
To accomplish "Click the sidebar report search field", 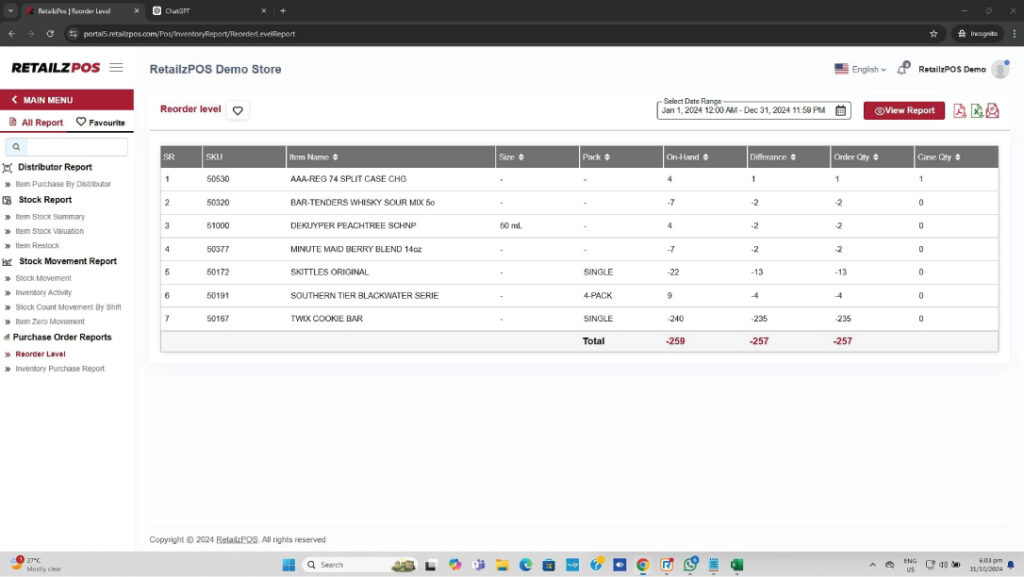I will click(71, 147).
